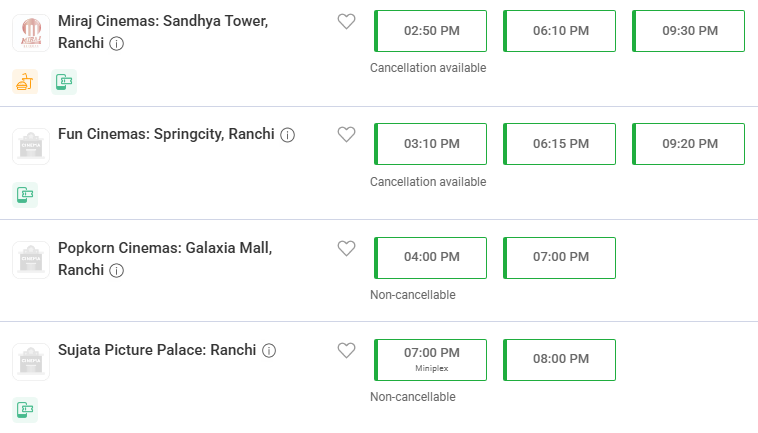Select 02:50 PM show at Miraj Cinemas
The height and width of the screenshot is (433, 758).
tap(430, 31)
